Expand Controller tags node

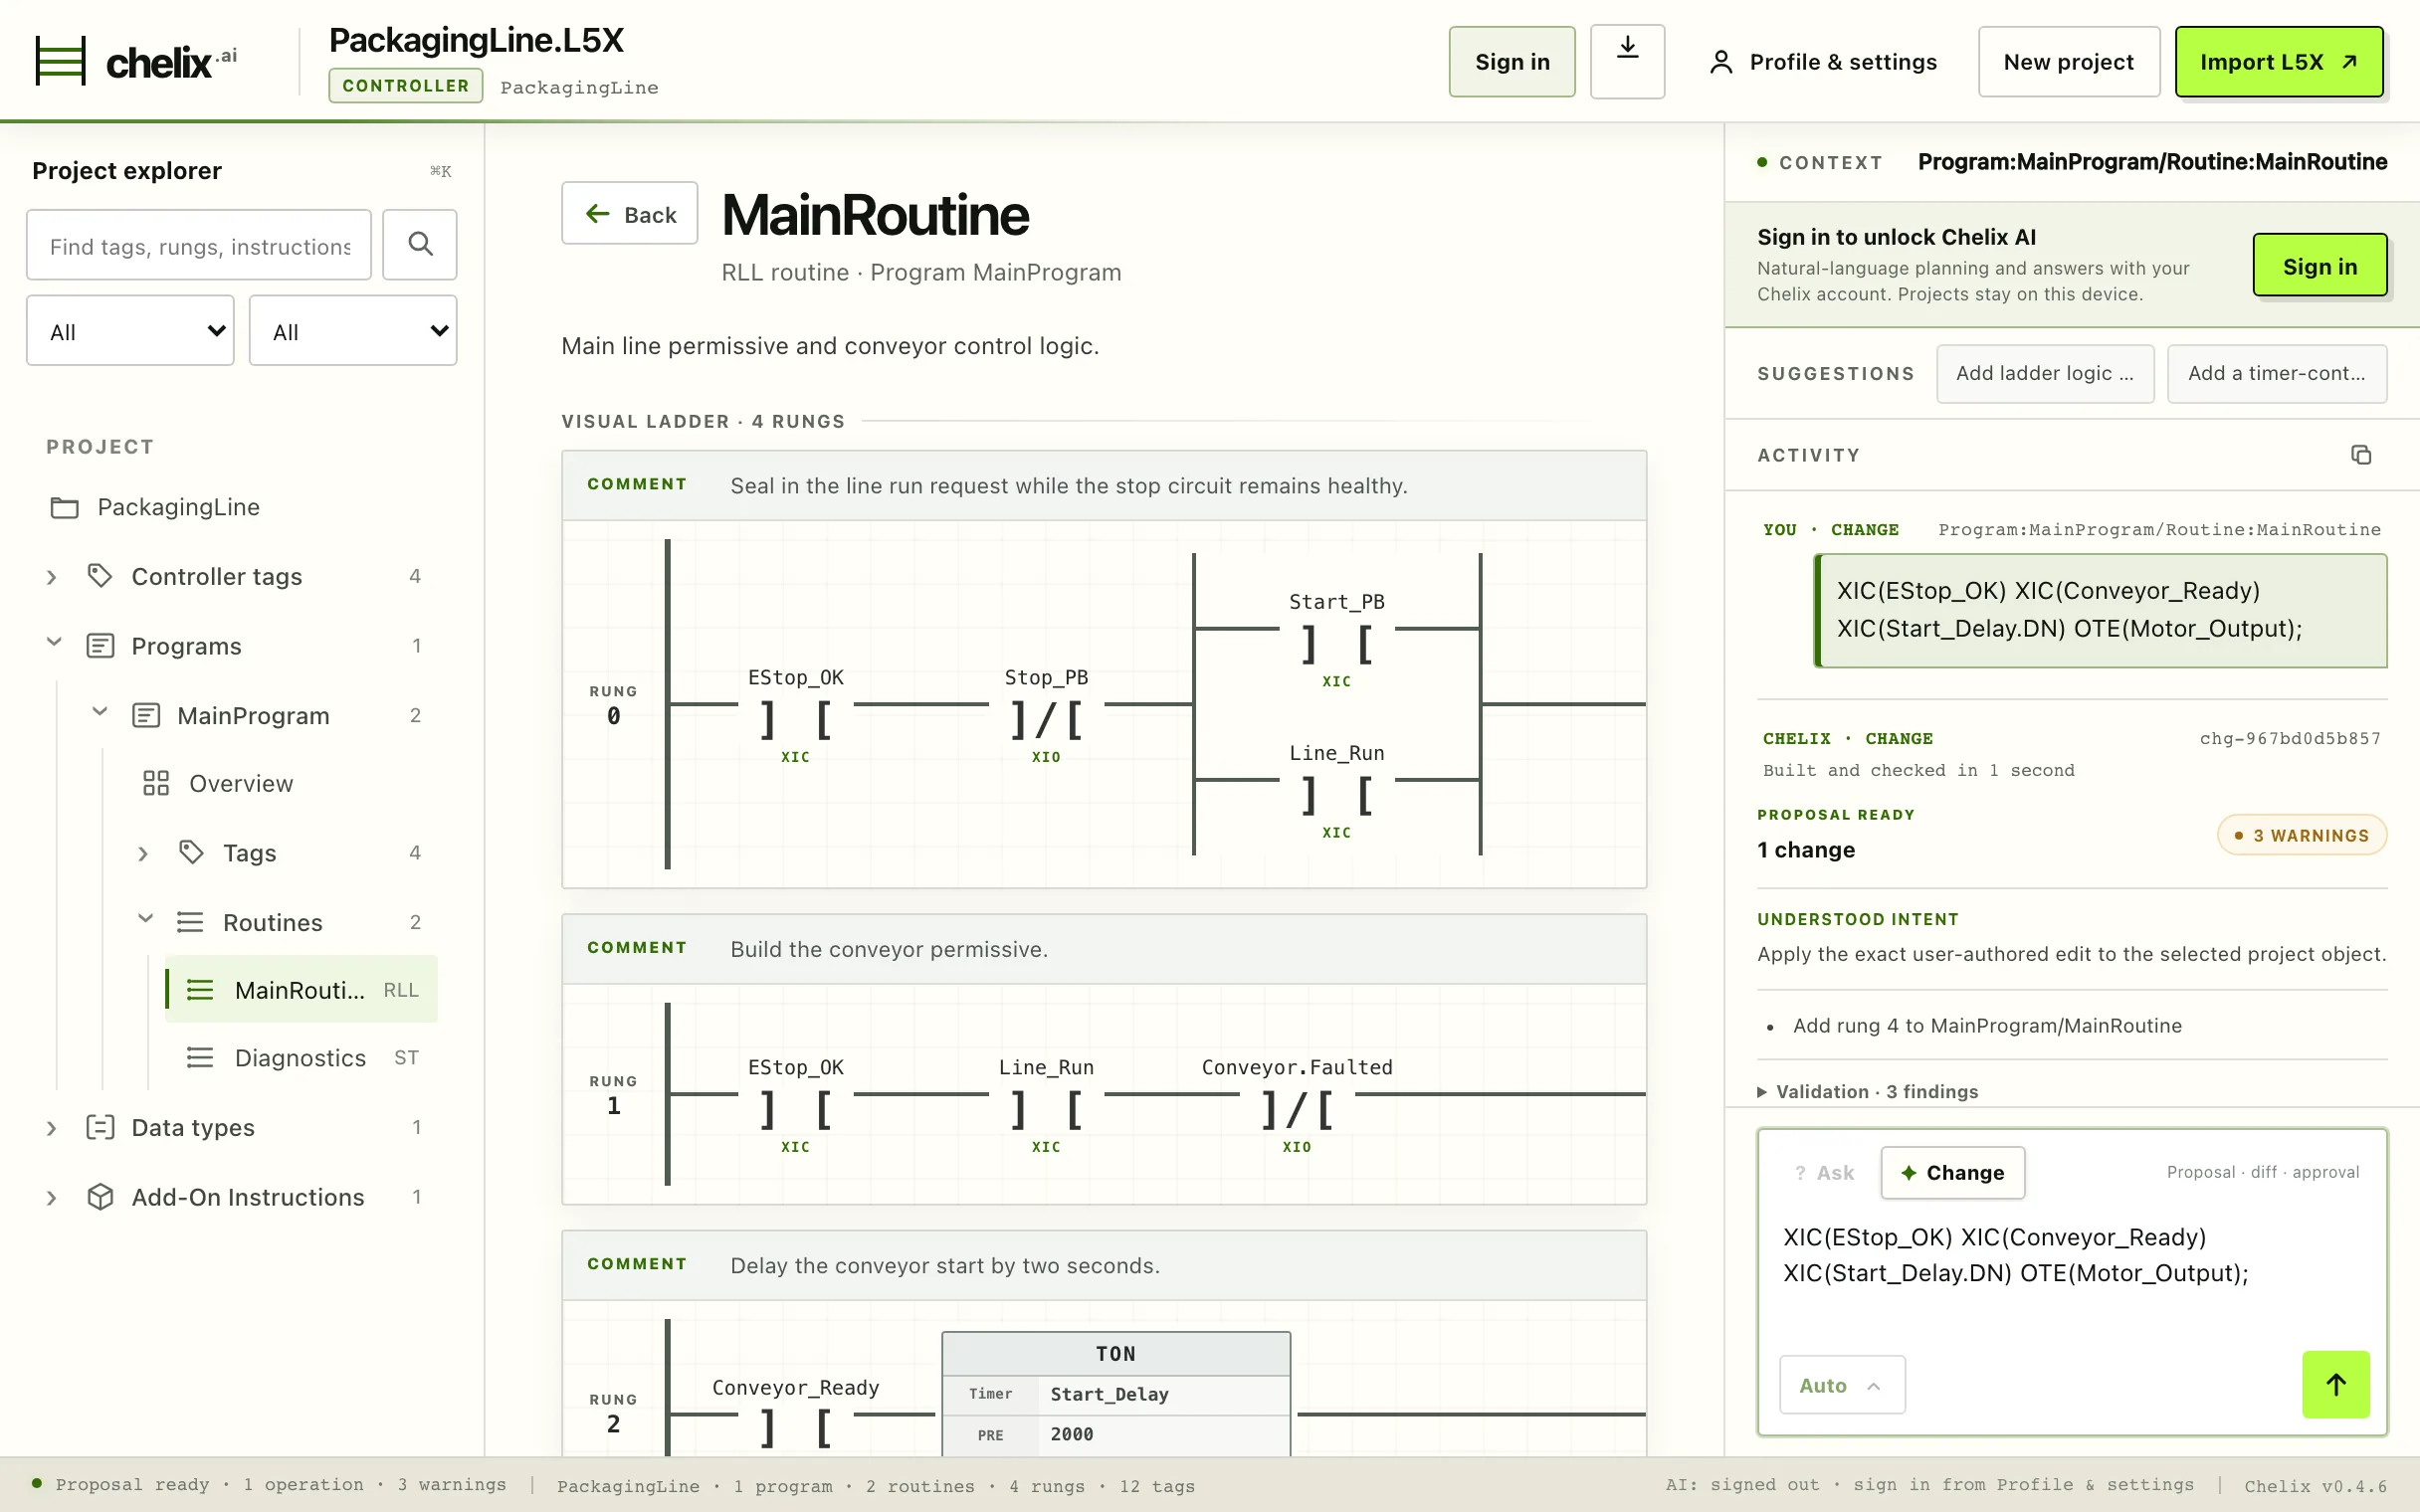tap(52, 577)
